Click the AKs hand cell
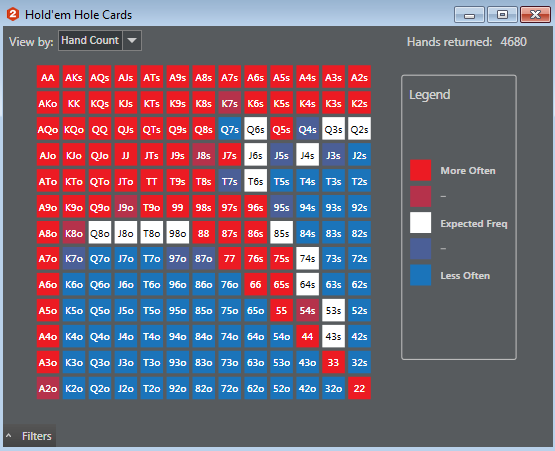This screenshot has height=451, width=555. pos(74,77)
